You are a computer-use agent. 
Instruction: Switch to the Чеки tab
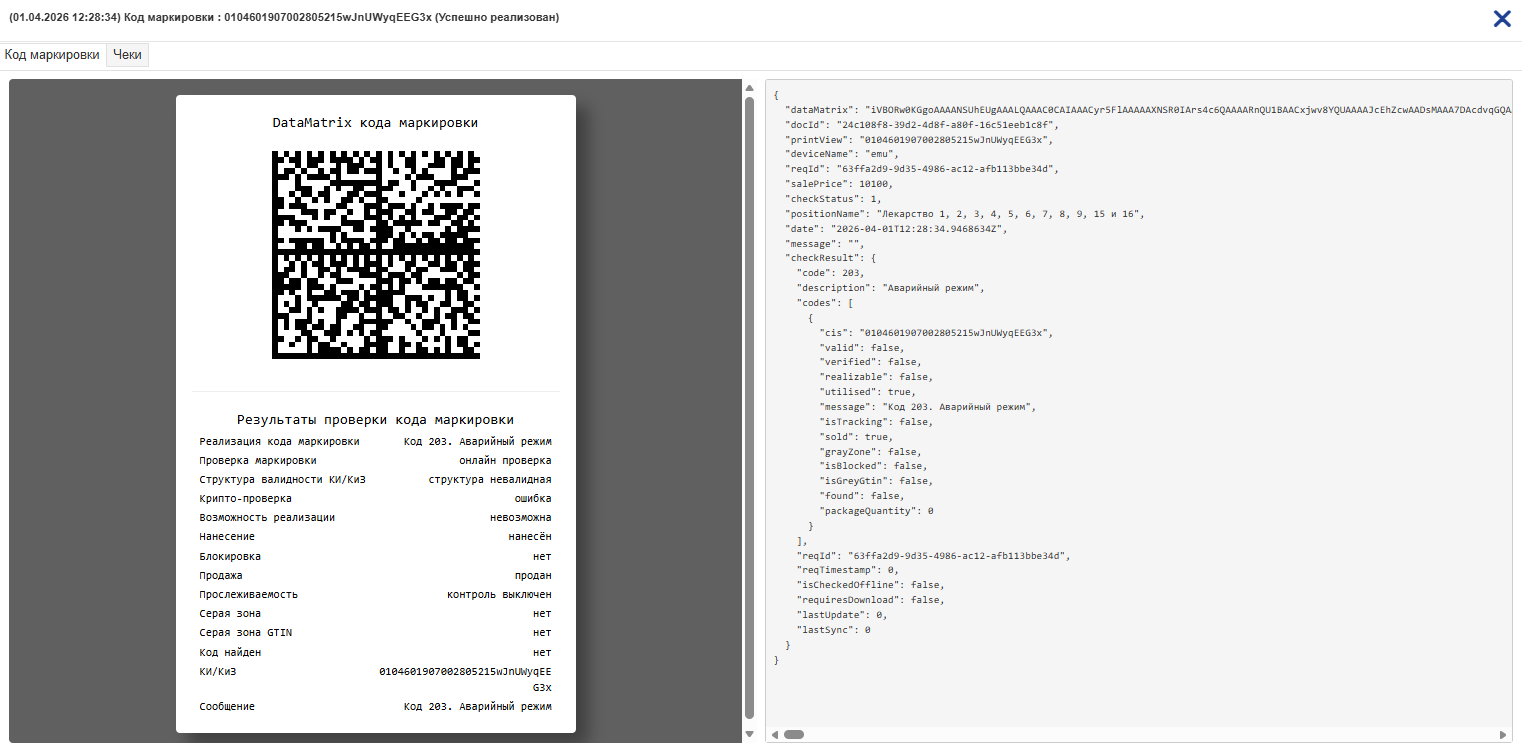127,55
